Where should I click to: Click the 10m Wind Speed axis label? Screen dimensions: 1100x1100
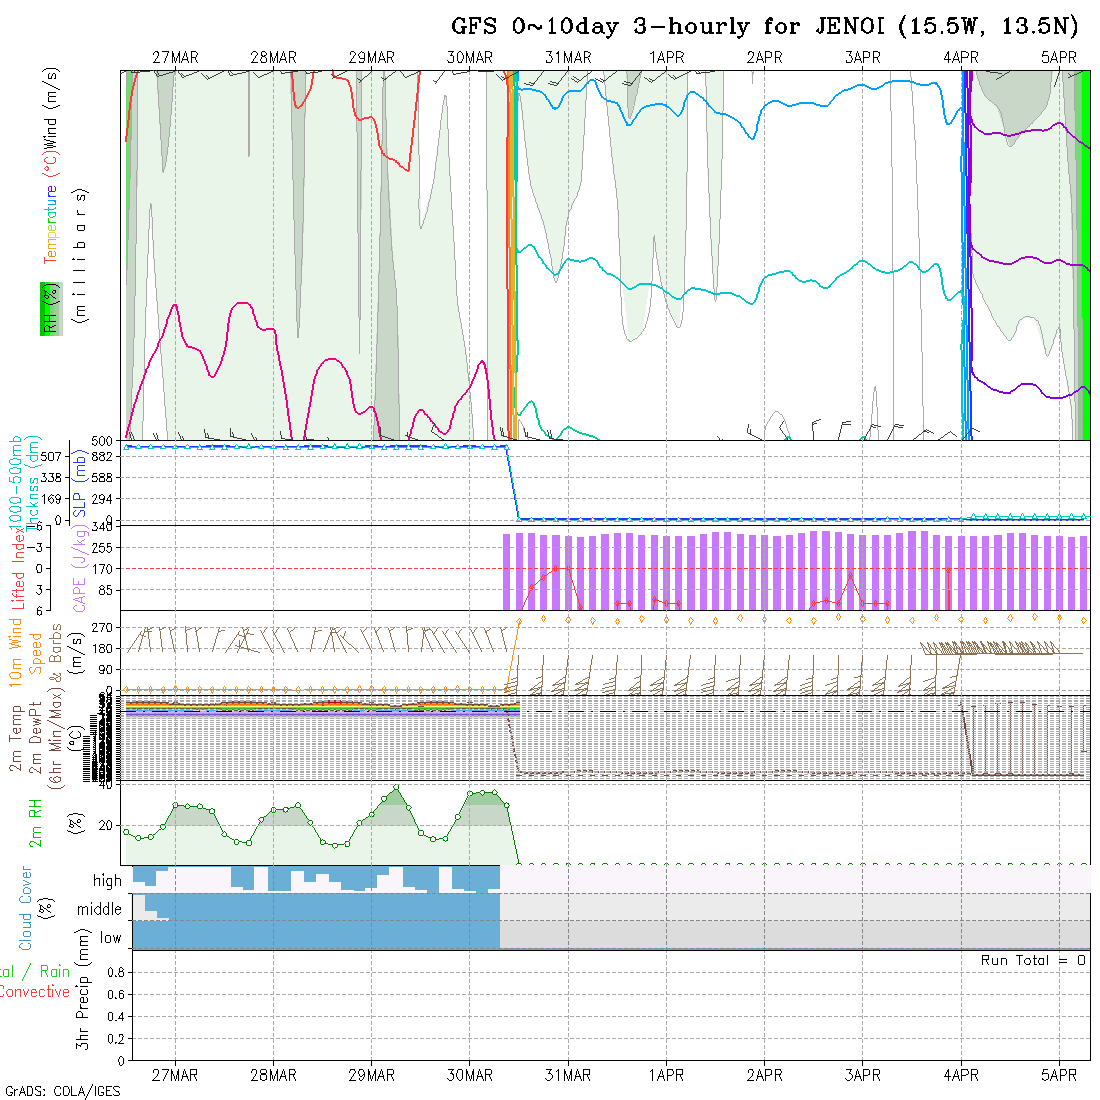17,652
